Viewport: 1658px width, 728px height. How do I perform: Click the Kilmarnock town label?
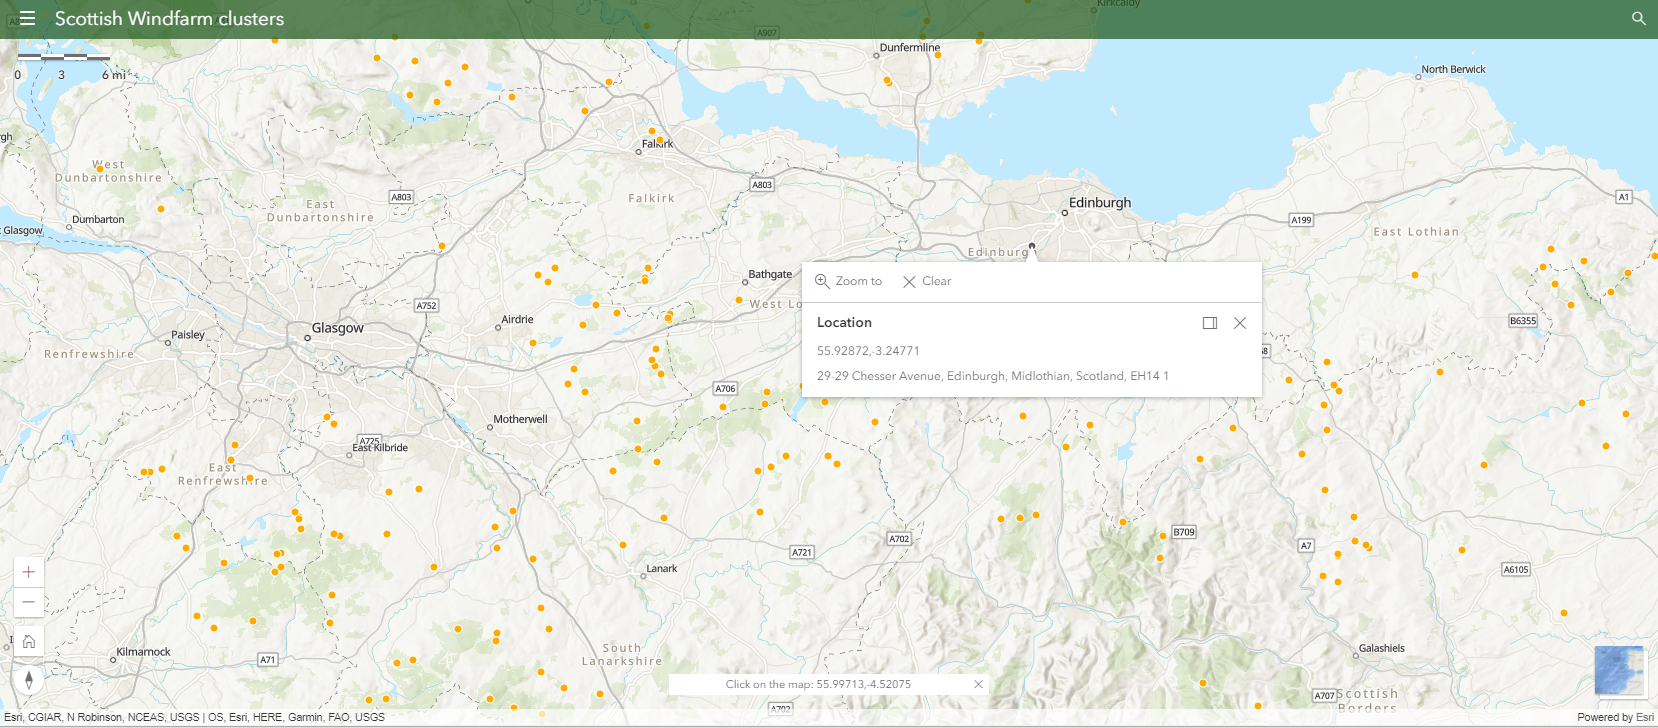click(143, 651)
